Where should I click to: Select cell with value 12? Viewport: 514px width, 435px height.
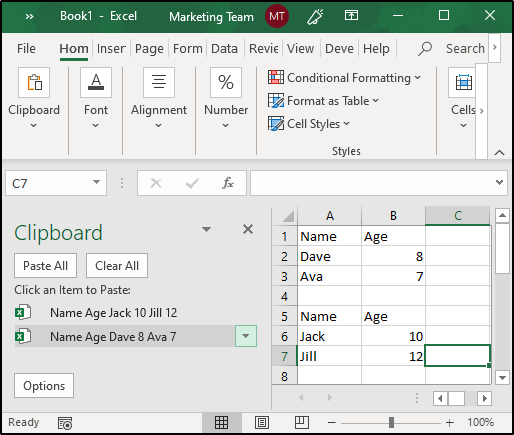tap(393, 356)
